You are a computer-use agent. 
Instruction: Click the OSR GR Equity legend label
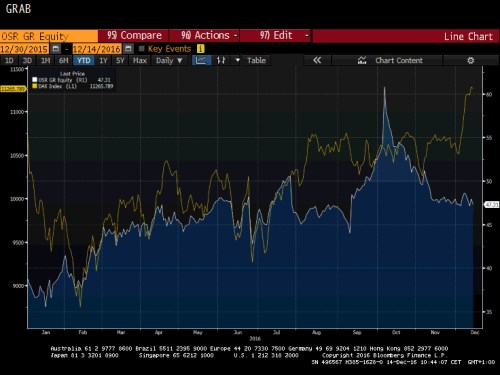pyautogui.click(x=63, y=80)
